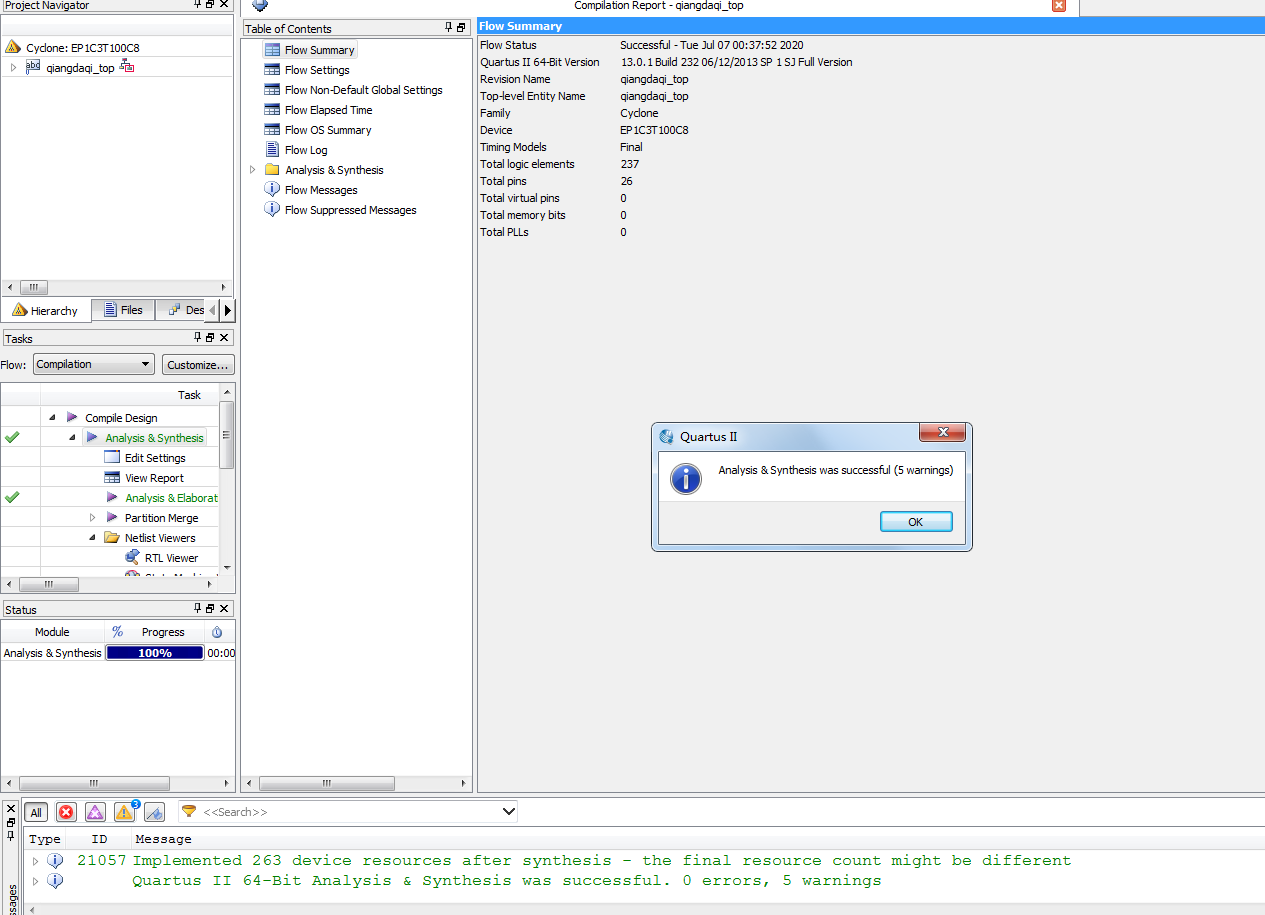The width and height of the screenshot is (1265, 915).
Task: Pin the Tasks panel
Action: click(x=198, y=338)
